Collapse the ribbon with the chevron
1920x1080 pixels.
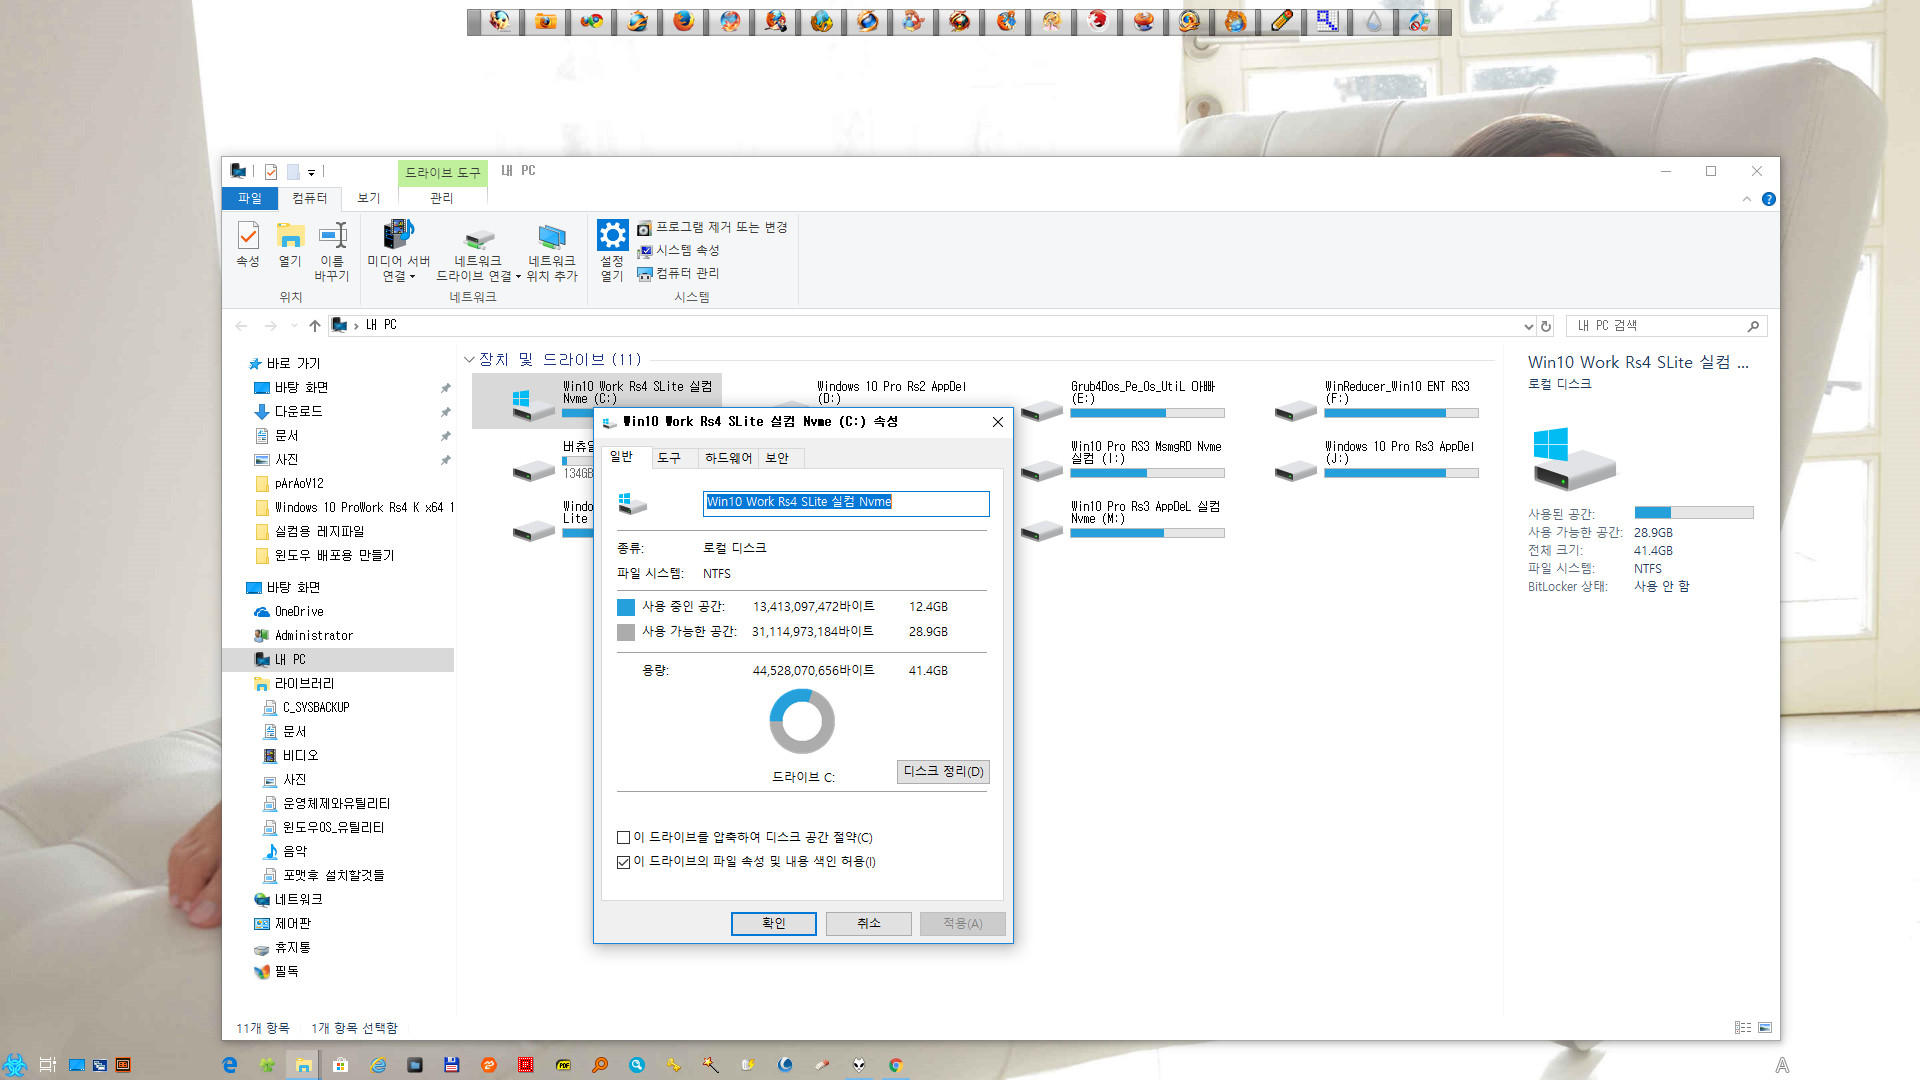coord(1747,199)
